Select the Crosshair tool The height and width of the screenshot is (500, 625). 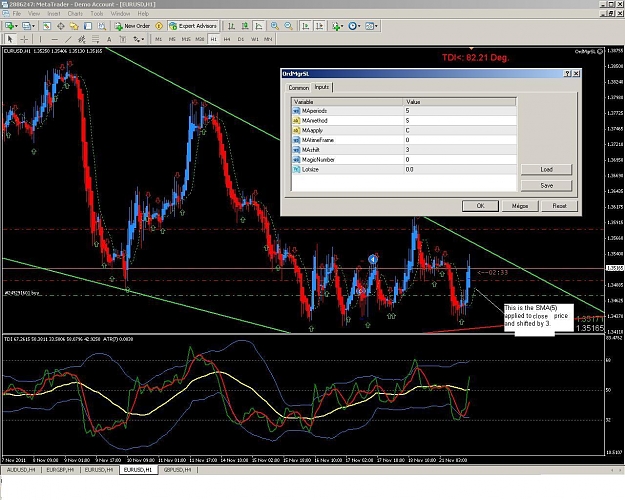click(24, 39)
